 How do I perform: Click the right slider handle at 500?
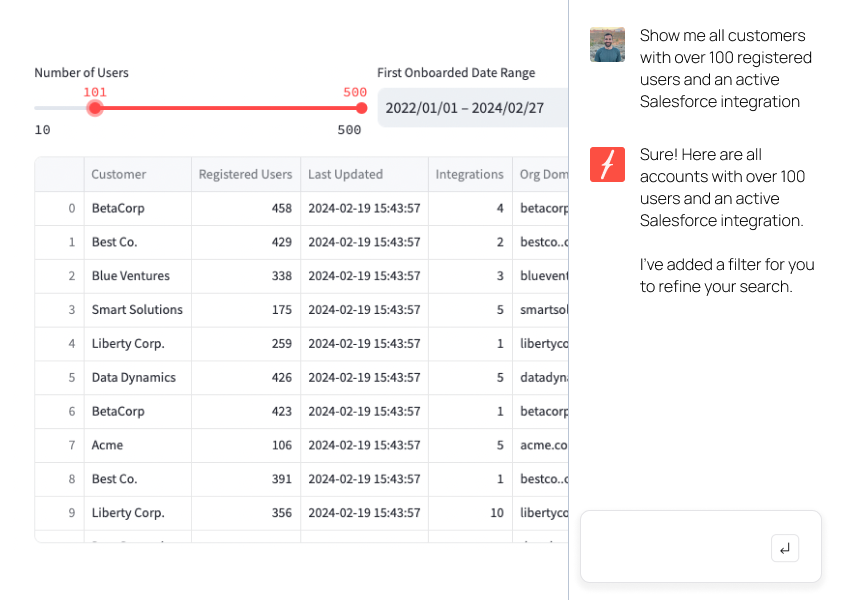pyautogui.click(x=361, y=108)
